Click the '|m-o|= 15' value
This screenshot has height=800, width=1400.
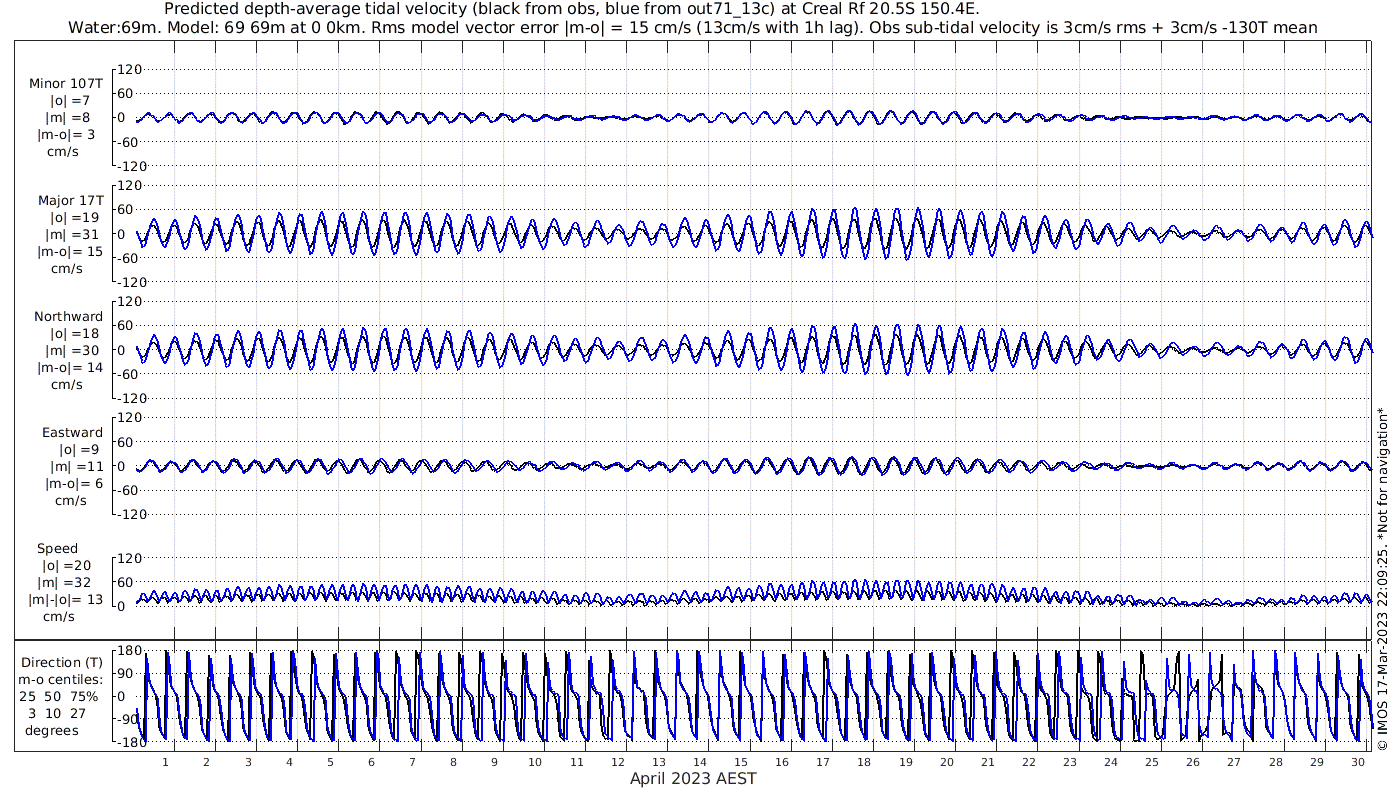70,251
